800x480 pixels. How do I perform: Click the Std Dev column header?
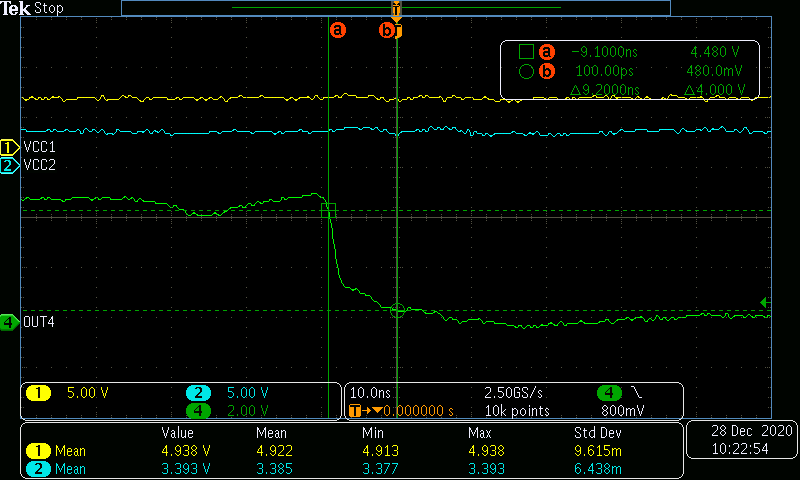pyautogui.click(x=597, y=433)
